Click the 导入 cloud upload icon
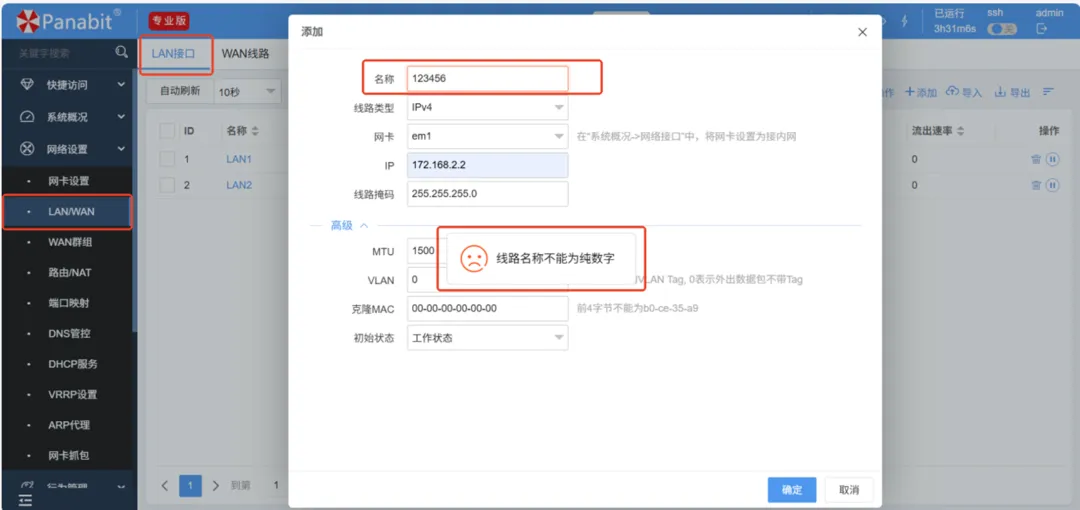Screen dimensions: 1080x510 952,92
